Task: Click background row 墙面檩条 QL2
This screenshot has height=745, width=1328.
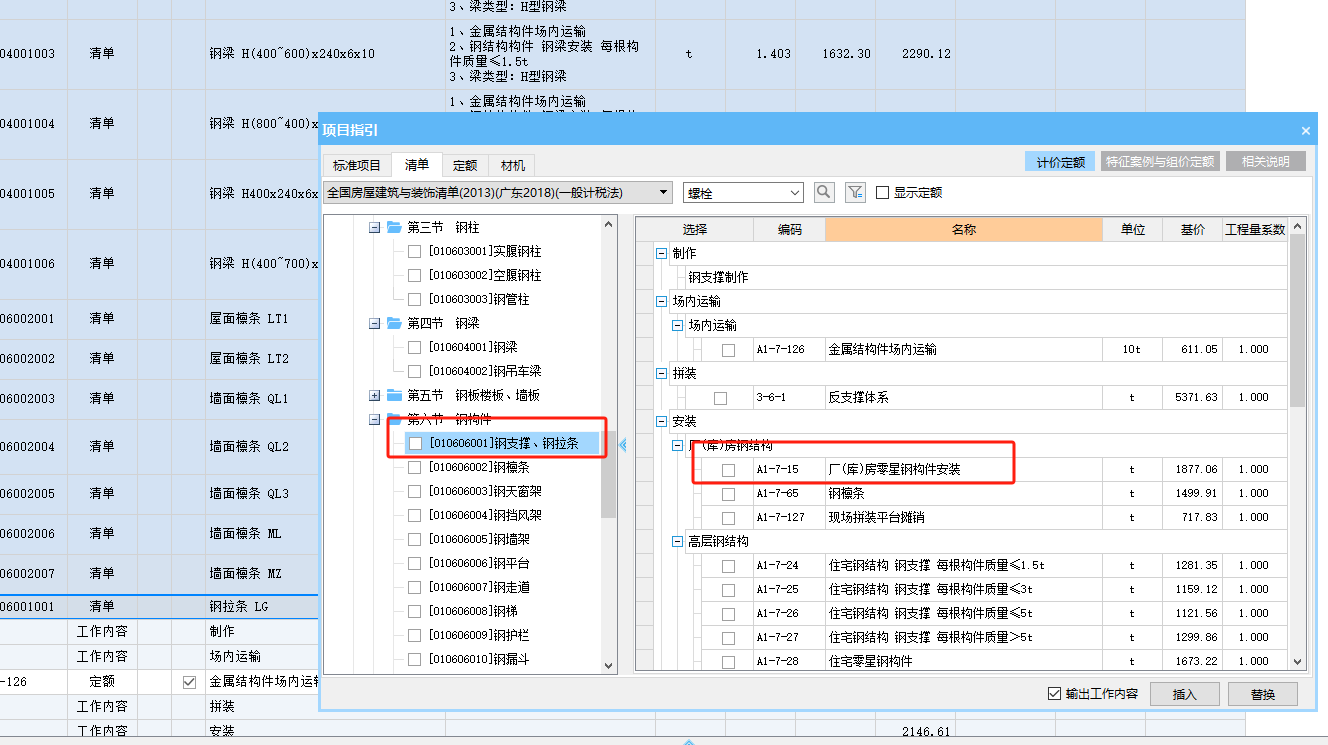Action: tap(249, 446)
